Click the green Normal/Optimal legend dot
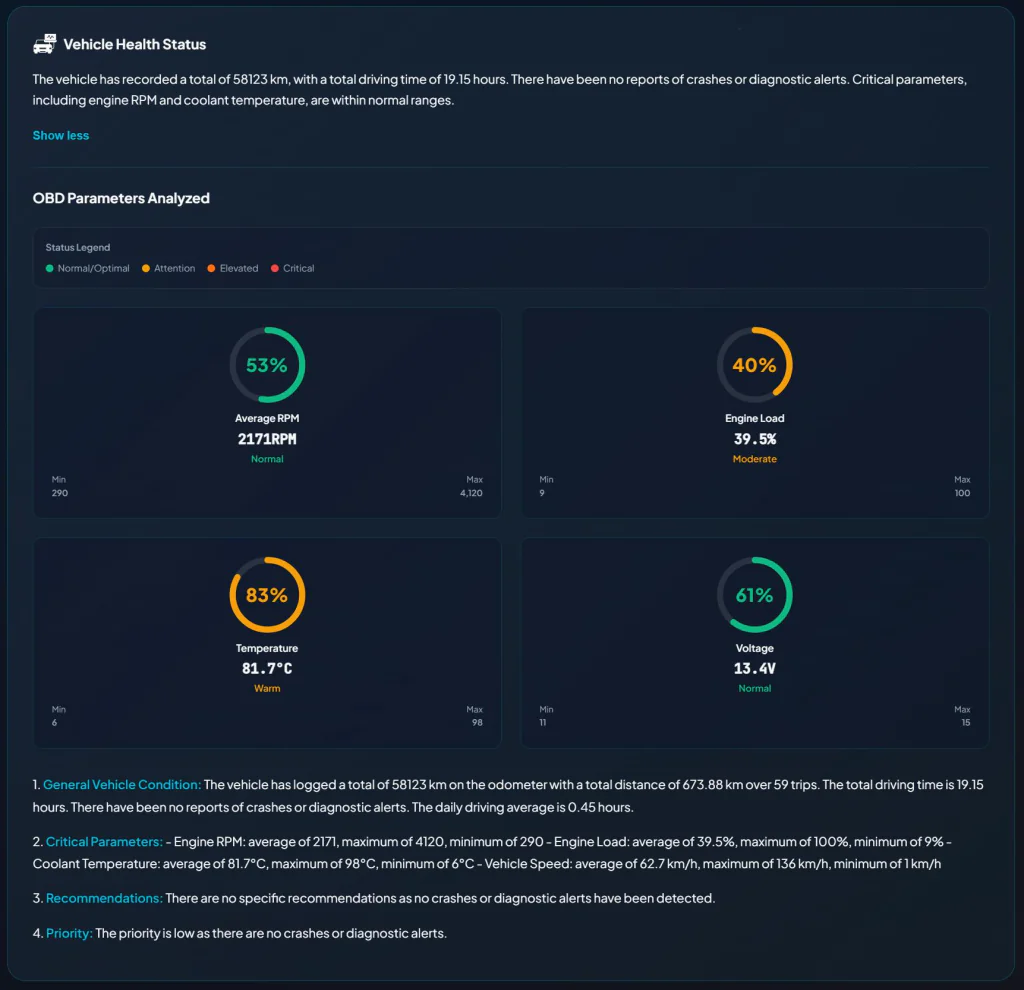The image size is (1024, 990). [x=50, y=268]
